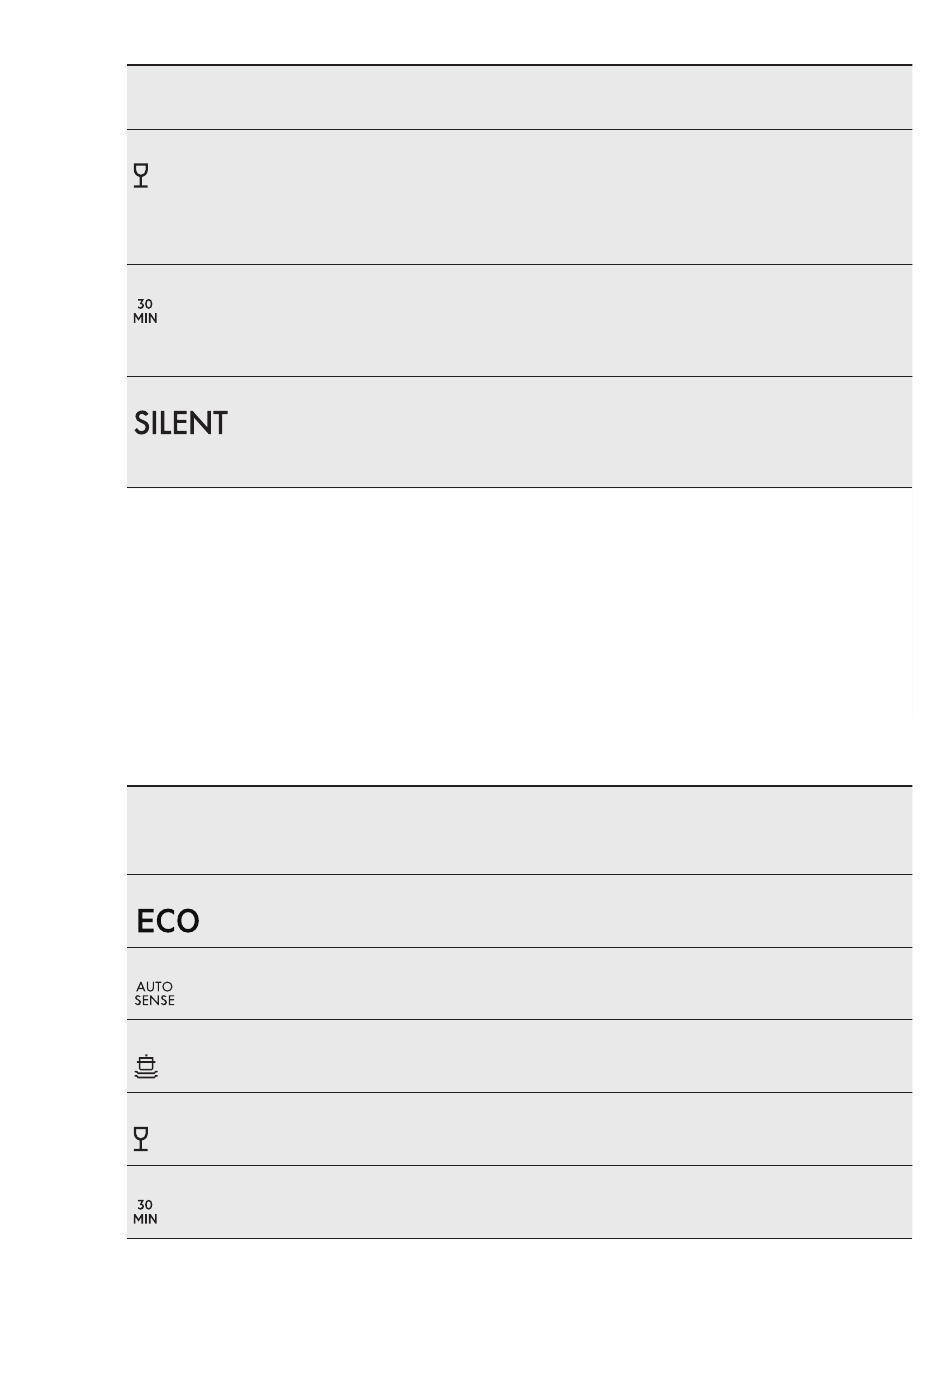950x1374 pixels.
Task: Select the ECO programme label
Action: click(x=168, y=921)
